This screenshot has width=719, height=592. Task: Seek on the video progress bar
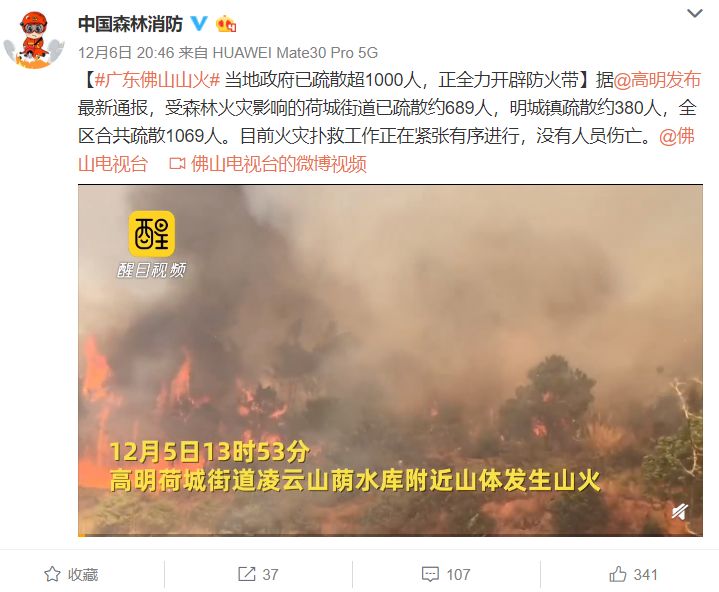(x=390, y=534)
